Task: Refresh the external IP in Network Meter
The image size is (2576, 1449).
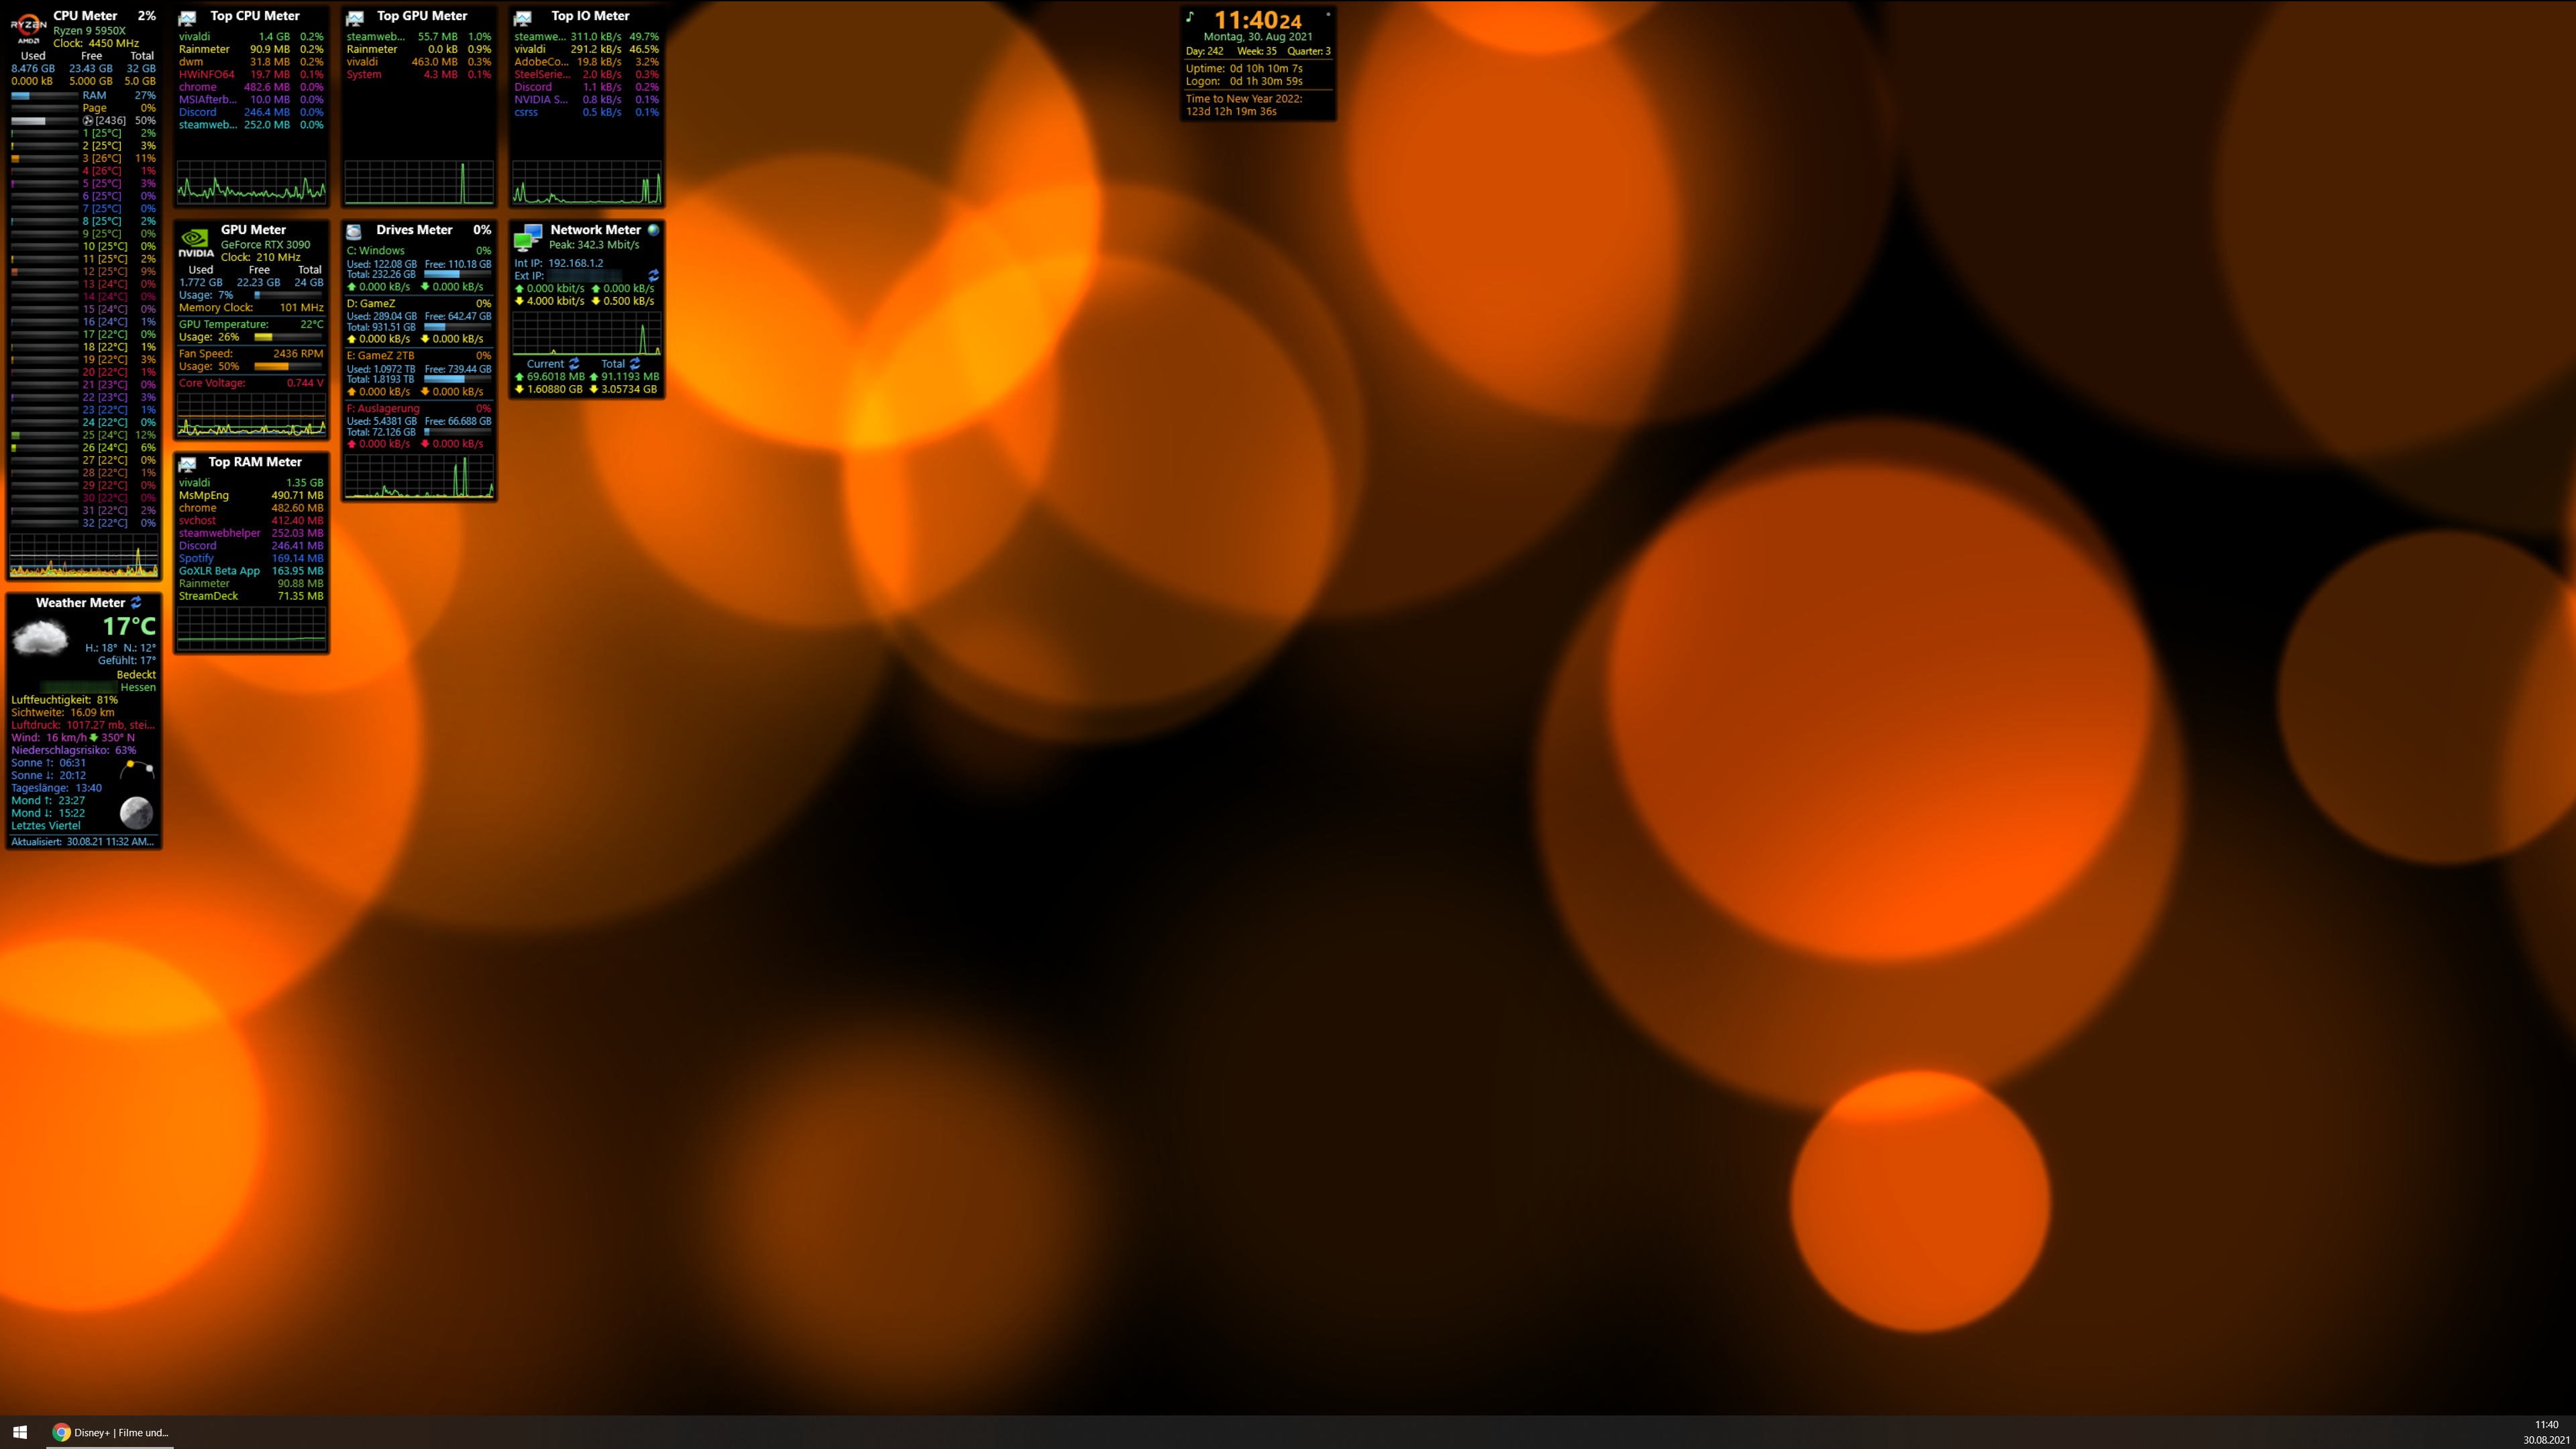Action: pyautogui.click(x=653, y=275)
